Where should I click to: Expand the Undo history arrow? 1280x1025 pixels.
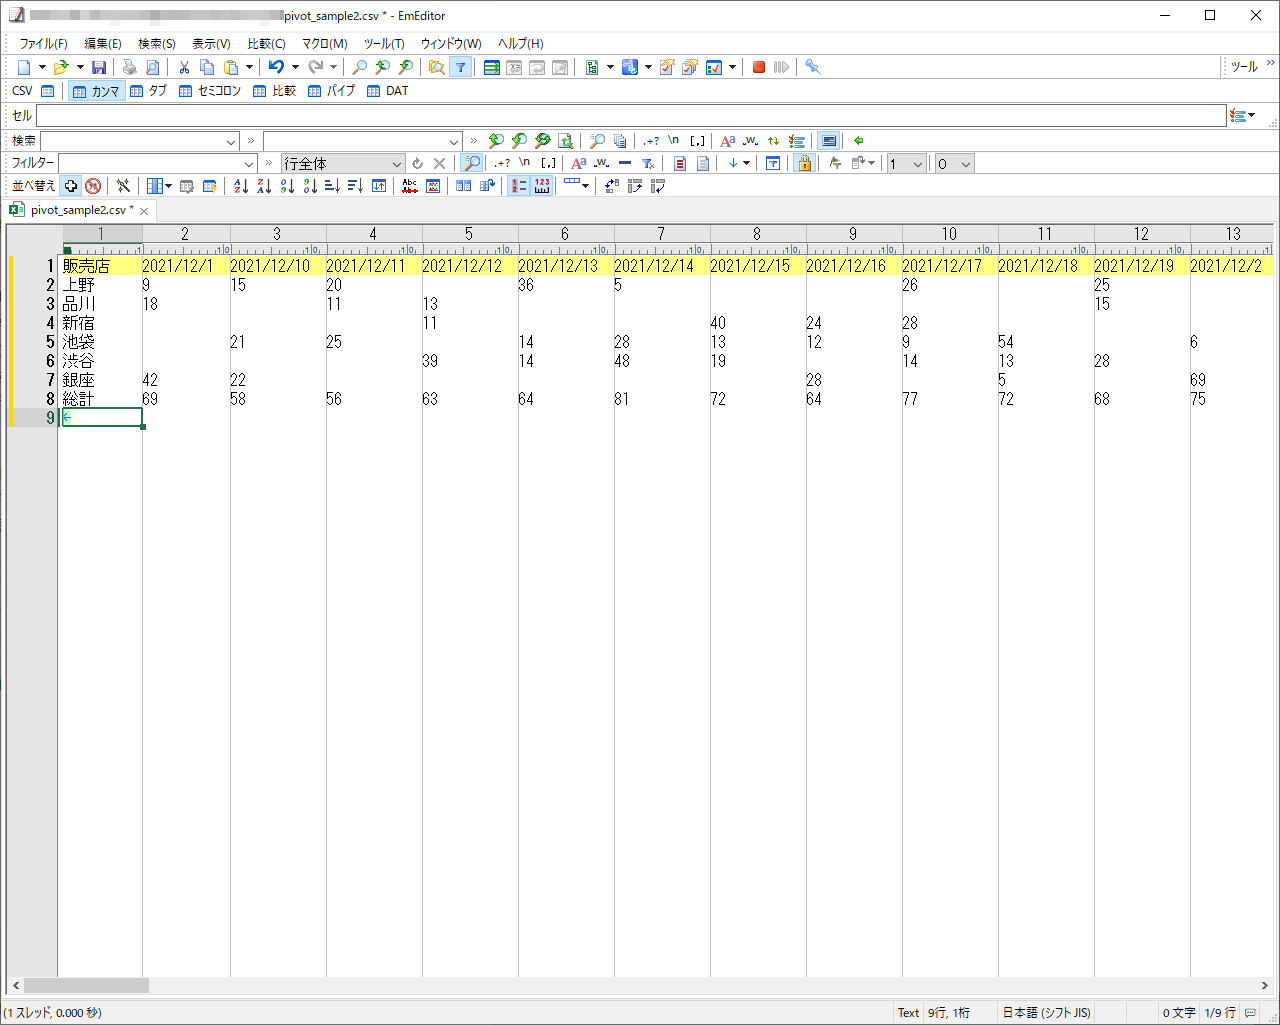click(x=295, y=67)
